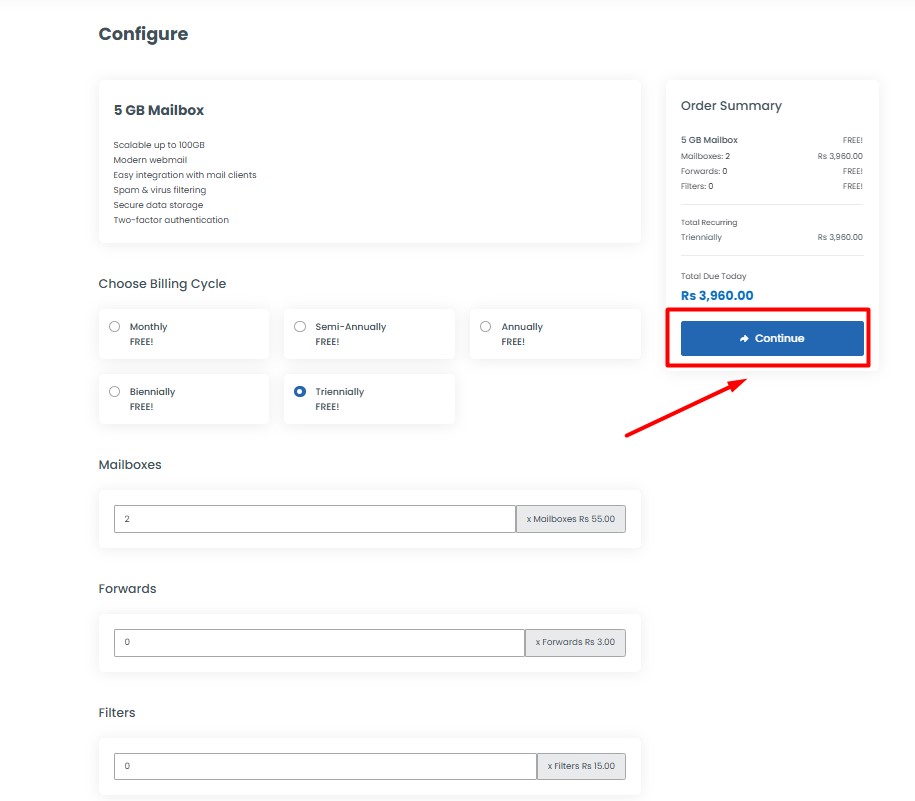This screenshot has width=915, height=801.
Task: Focus the Forwards quantity input field
Action: coord(318,642)
